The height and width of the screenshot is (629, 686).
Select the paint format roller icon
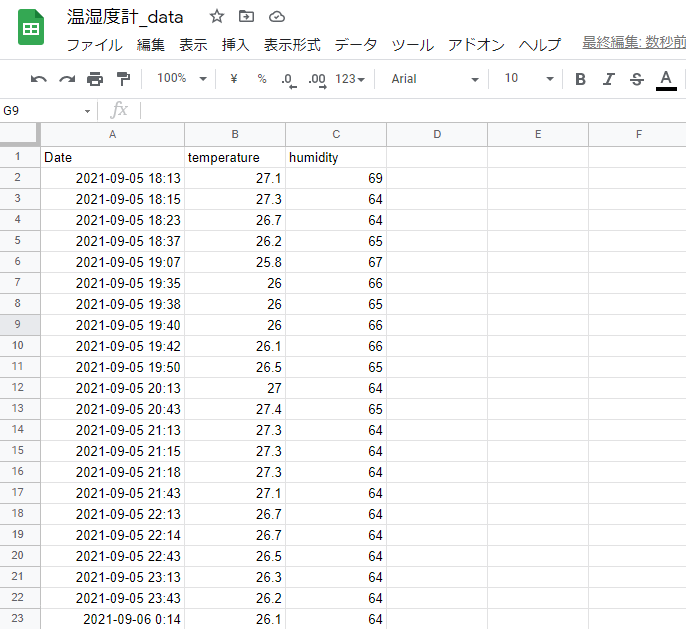tap(123, 79)
